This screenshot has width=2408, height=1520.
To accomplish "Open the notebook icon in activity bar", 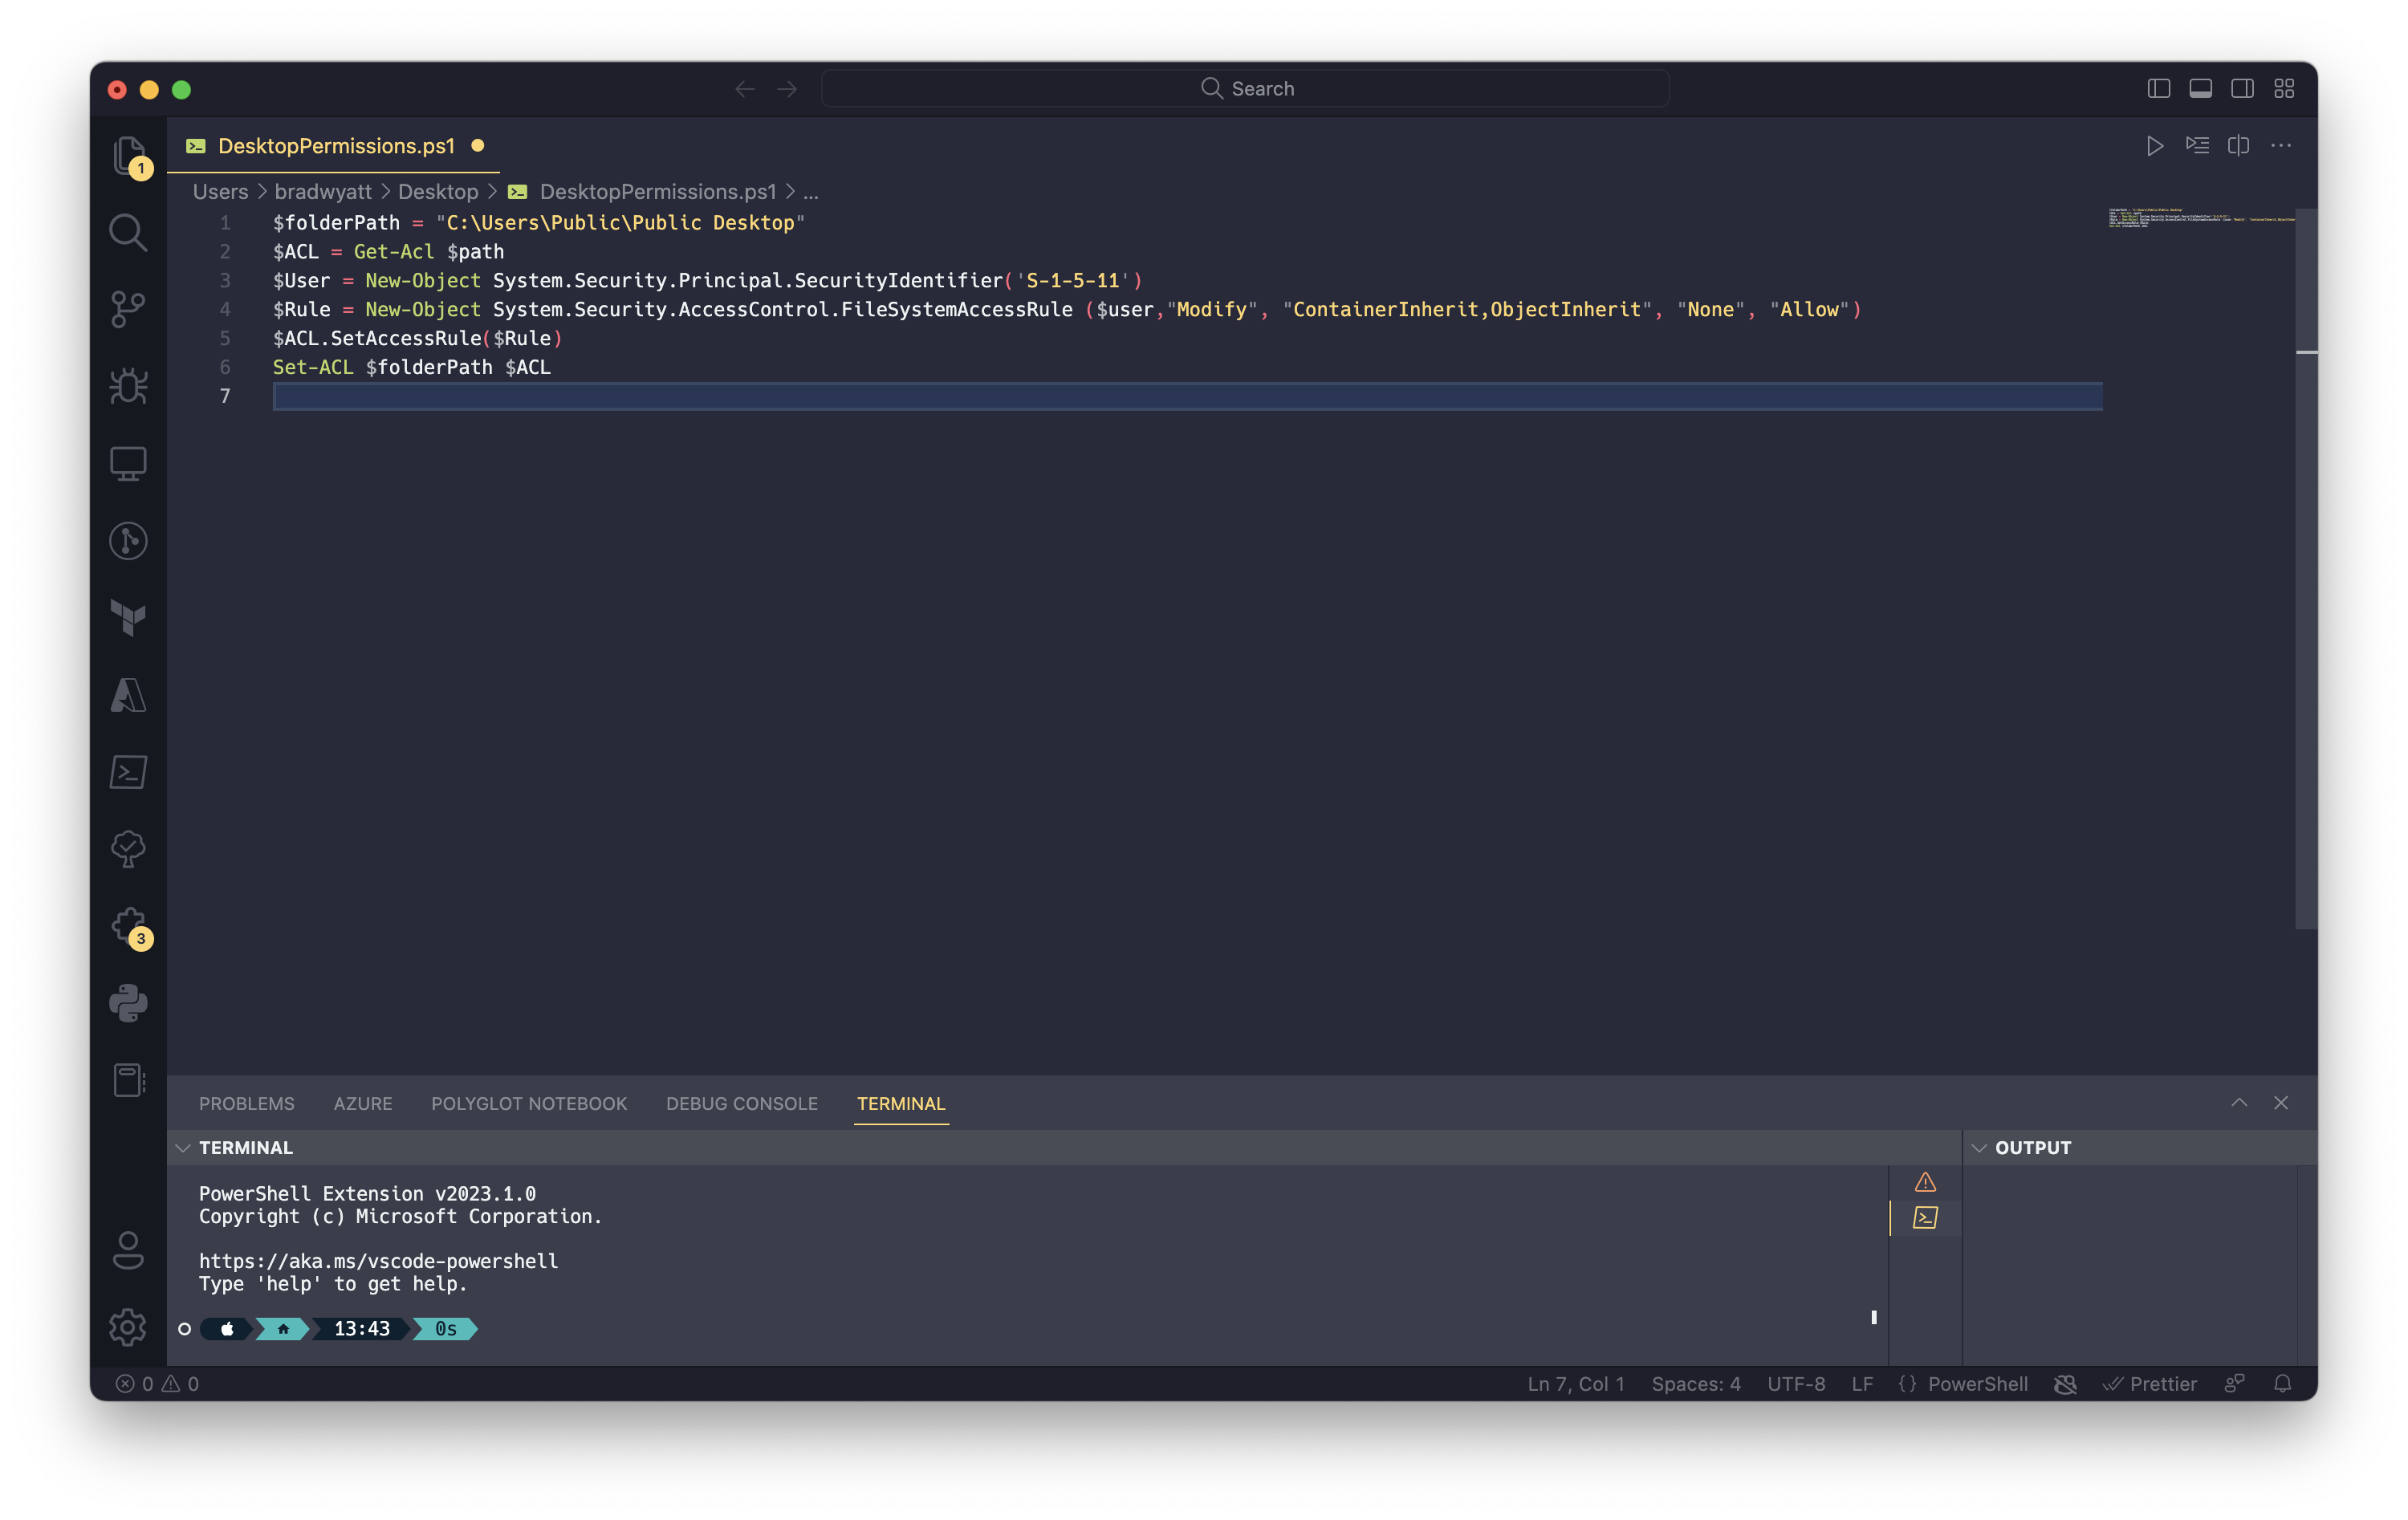I will point(128,1081).
